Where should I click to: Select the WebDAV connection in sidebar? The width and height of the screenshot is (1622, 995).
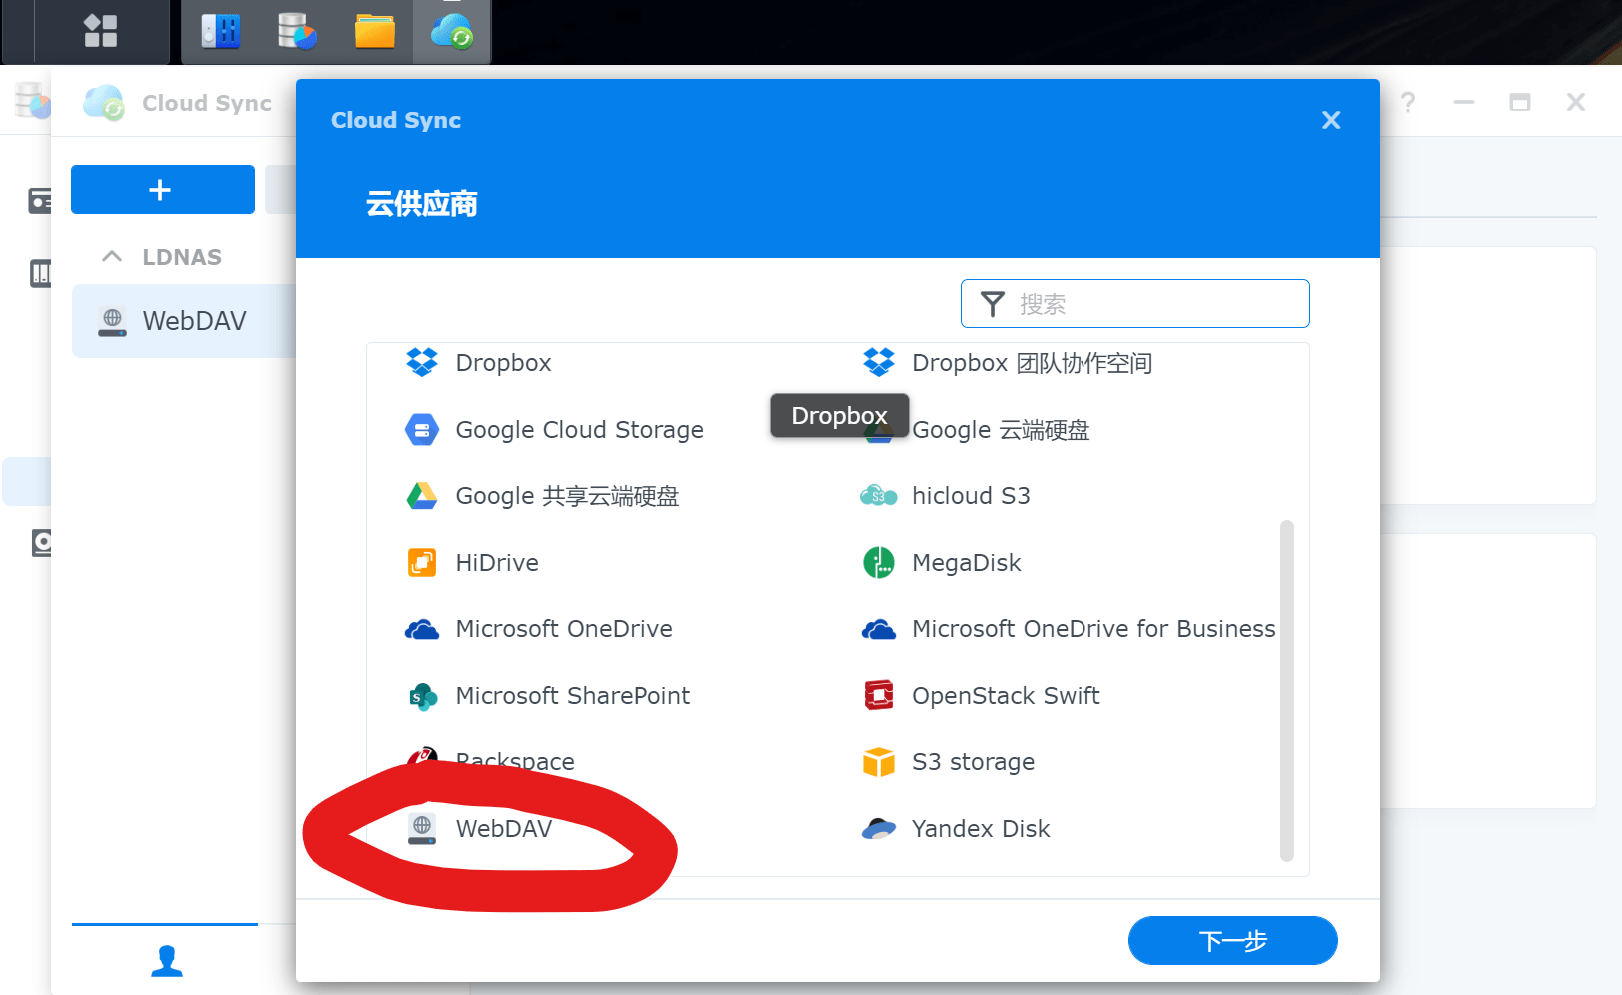coord(184,321)
